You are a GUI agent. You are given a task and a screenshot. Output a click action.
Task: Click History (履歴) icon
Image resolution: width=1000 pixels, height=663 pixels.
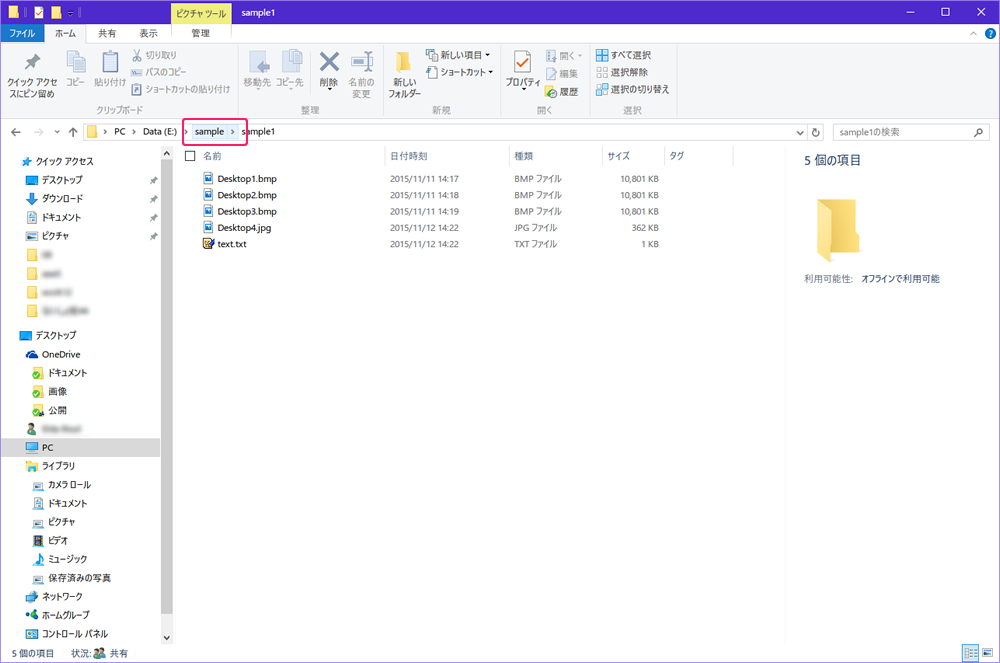551,92
